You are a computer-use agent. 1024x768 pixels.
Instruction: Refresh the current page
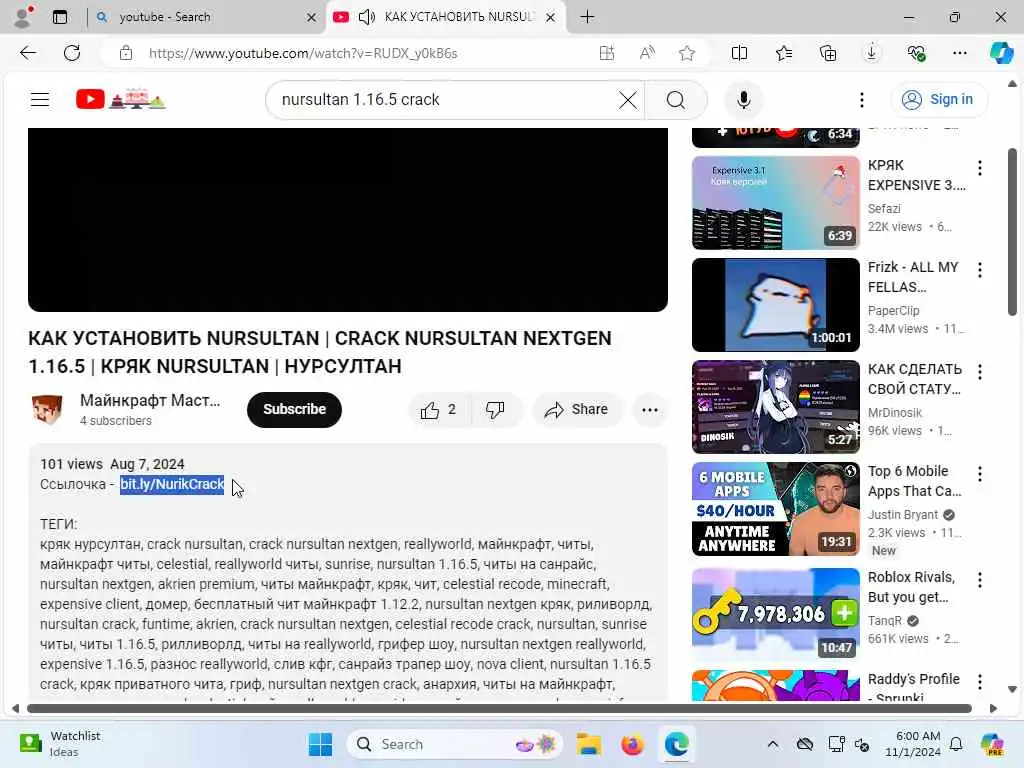click(72, 53)
